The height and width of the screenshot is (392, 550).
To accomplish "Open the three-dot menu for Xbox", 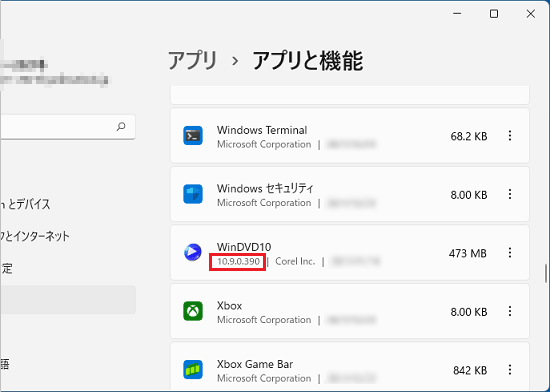I will pyautogui.click(x=510, y=311).
